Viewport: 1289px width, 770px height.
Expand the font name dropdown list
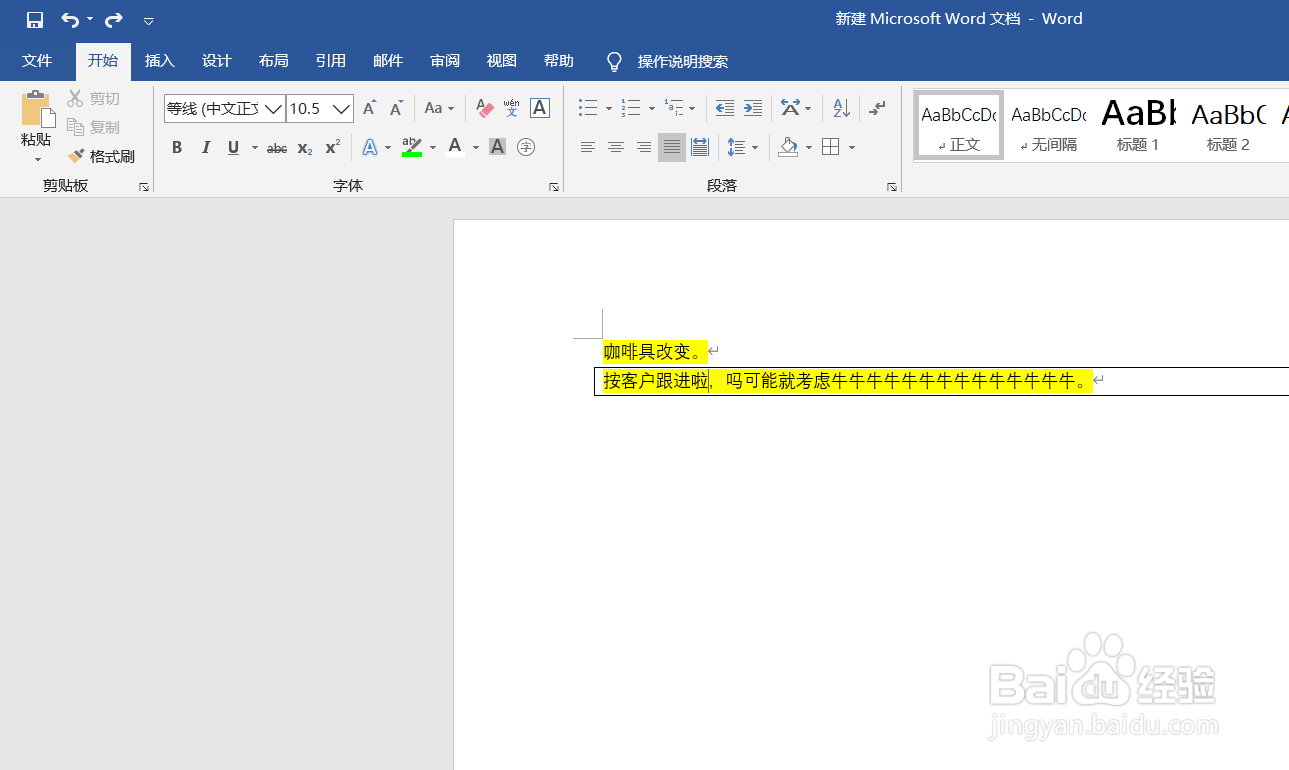[273, 108]
